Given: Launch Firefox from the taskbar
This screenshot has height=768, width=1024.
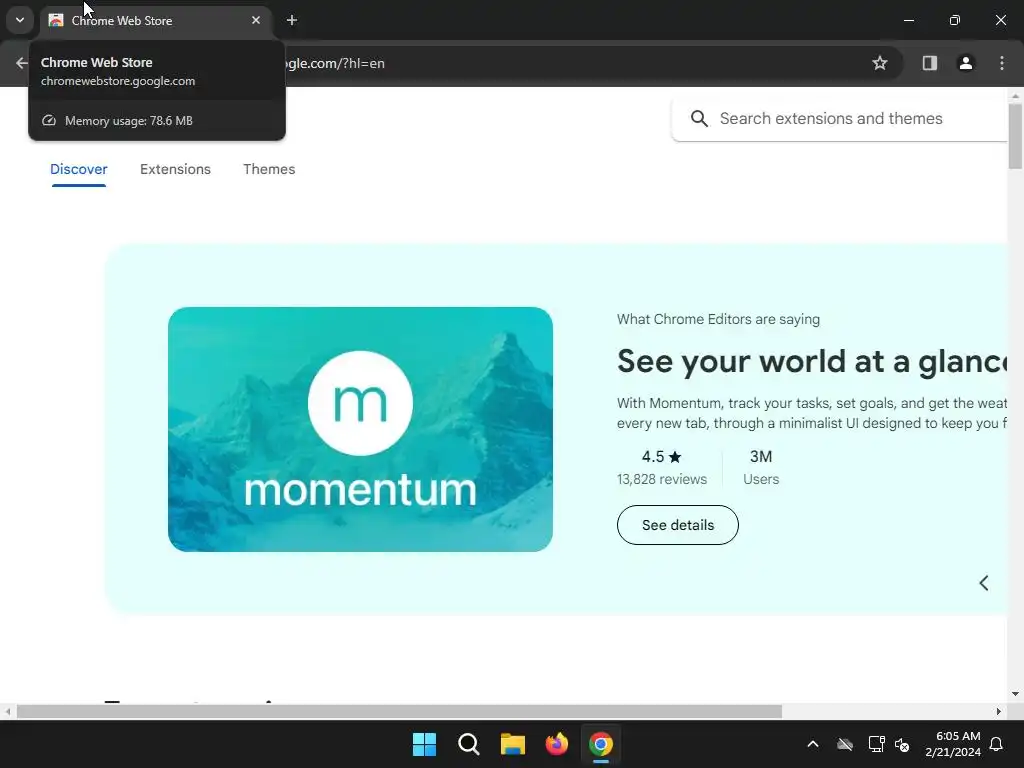Looking at the screenshot, I should (556, 744).
